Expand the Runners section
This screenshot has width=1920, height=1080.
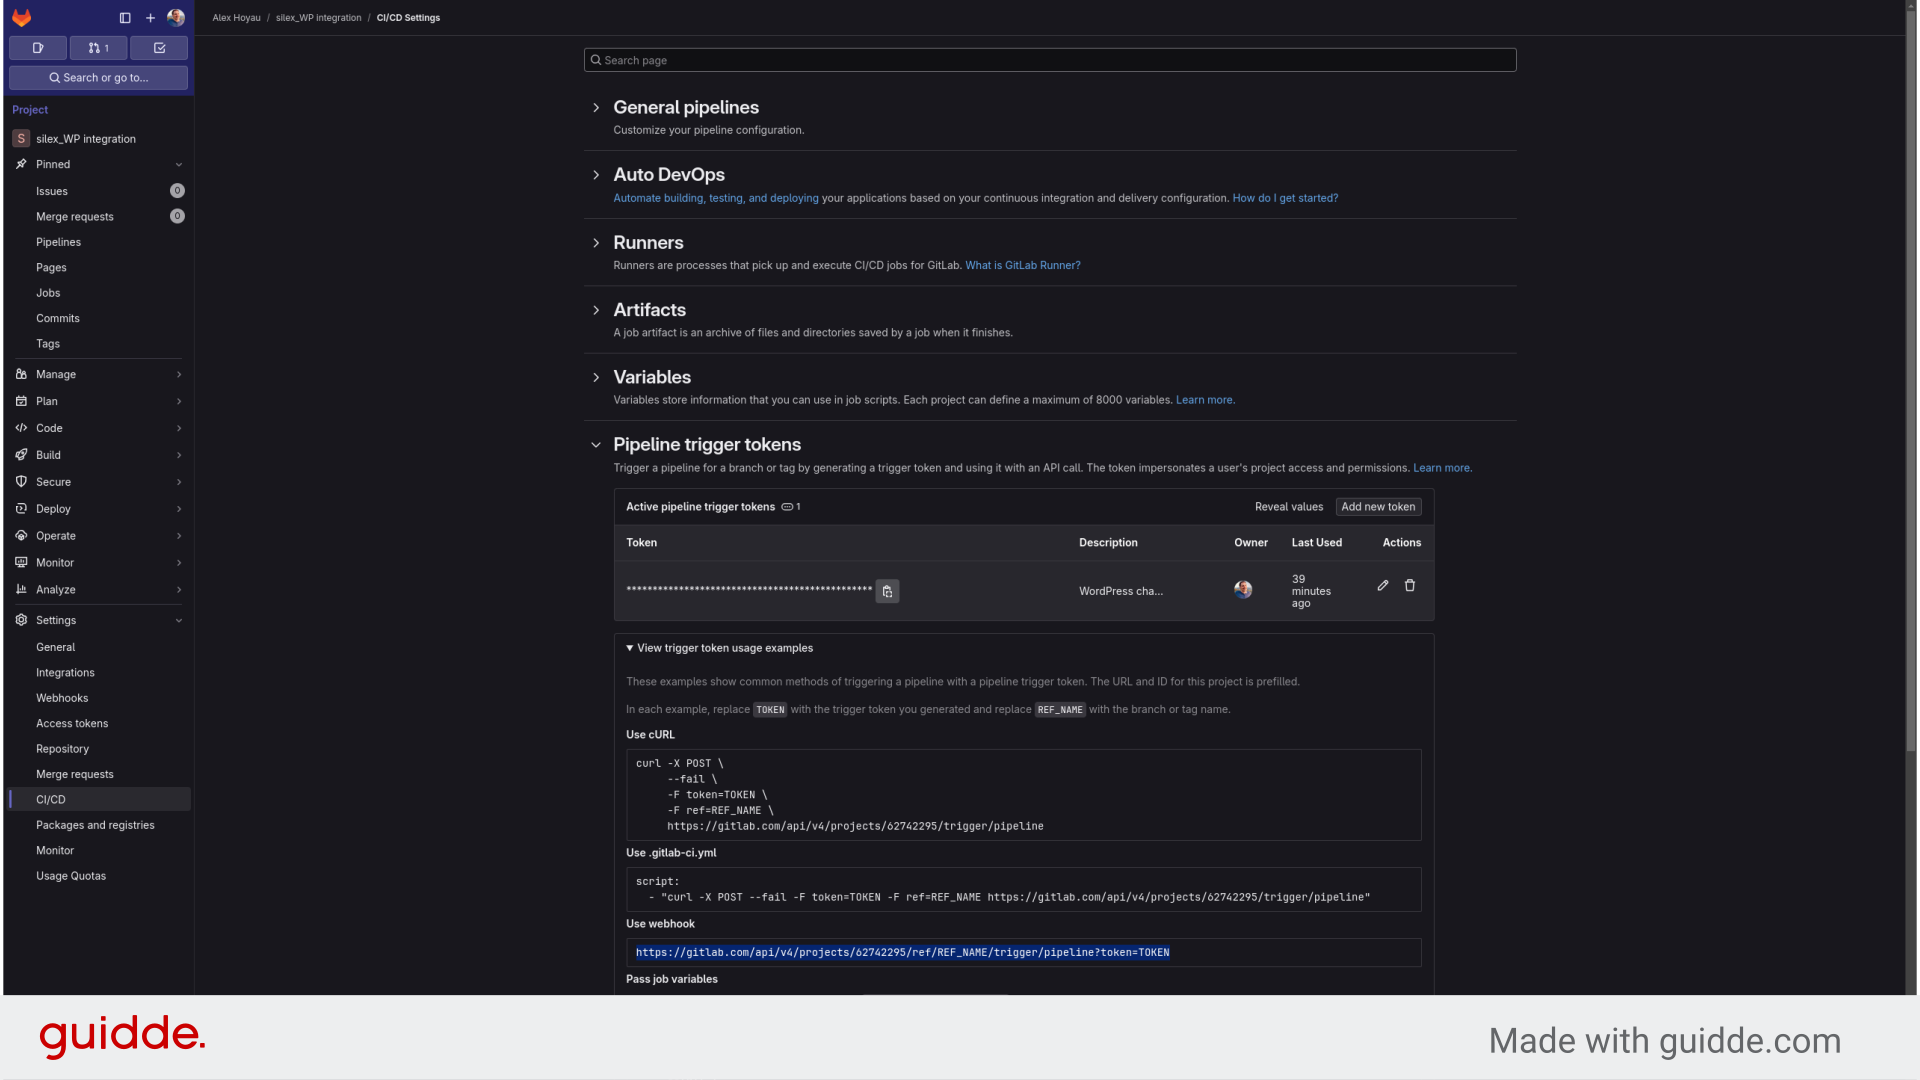tap(596, 243)
